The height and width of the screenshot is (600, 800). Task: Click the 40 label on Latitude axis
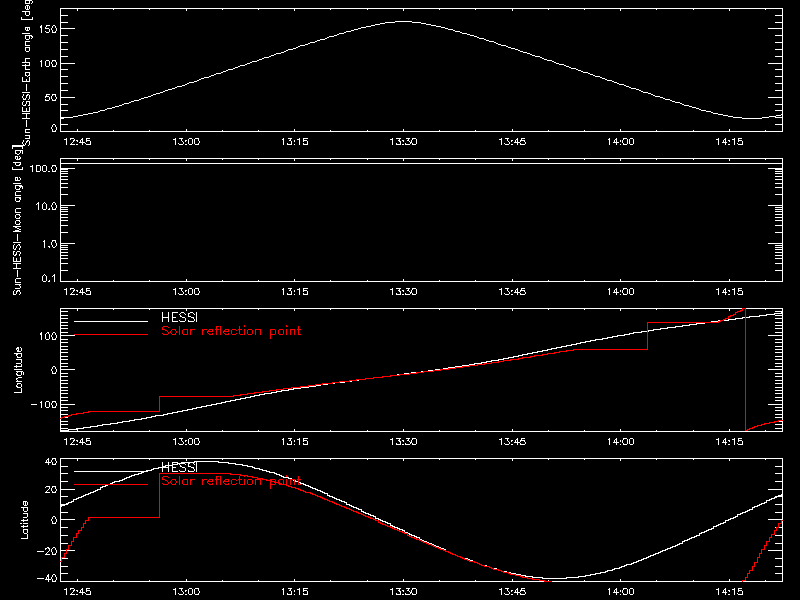(51, 462)
